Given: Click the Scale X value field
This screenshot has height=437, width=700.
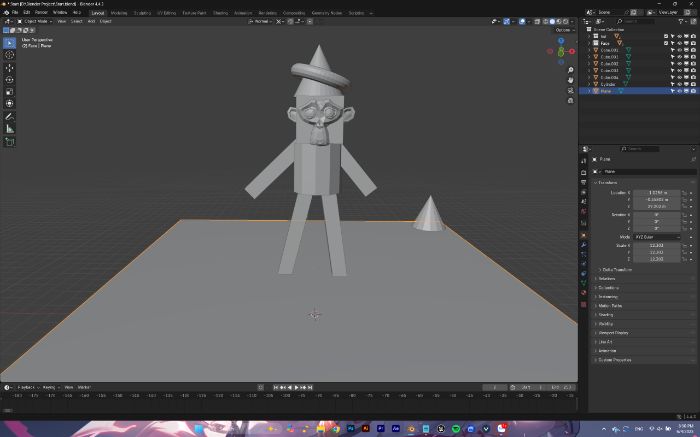Looking at the screenshot, I should click(x=657, y=246).
